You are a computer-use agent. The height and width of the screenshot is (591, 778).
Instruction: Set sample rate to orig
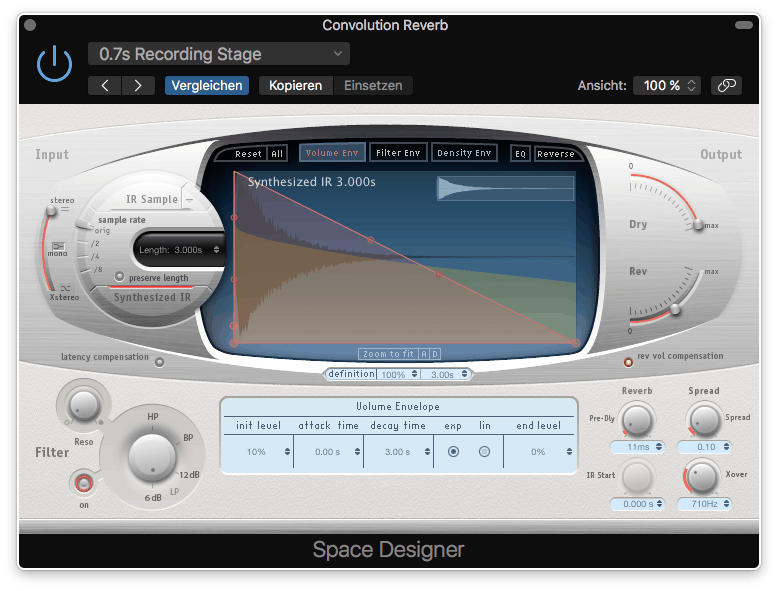click(x=102, y=230)
